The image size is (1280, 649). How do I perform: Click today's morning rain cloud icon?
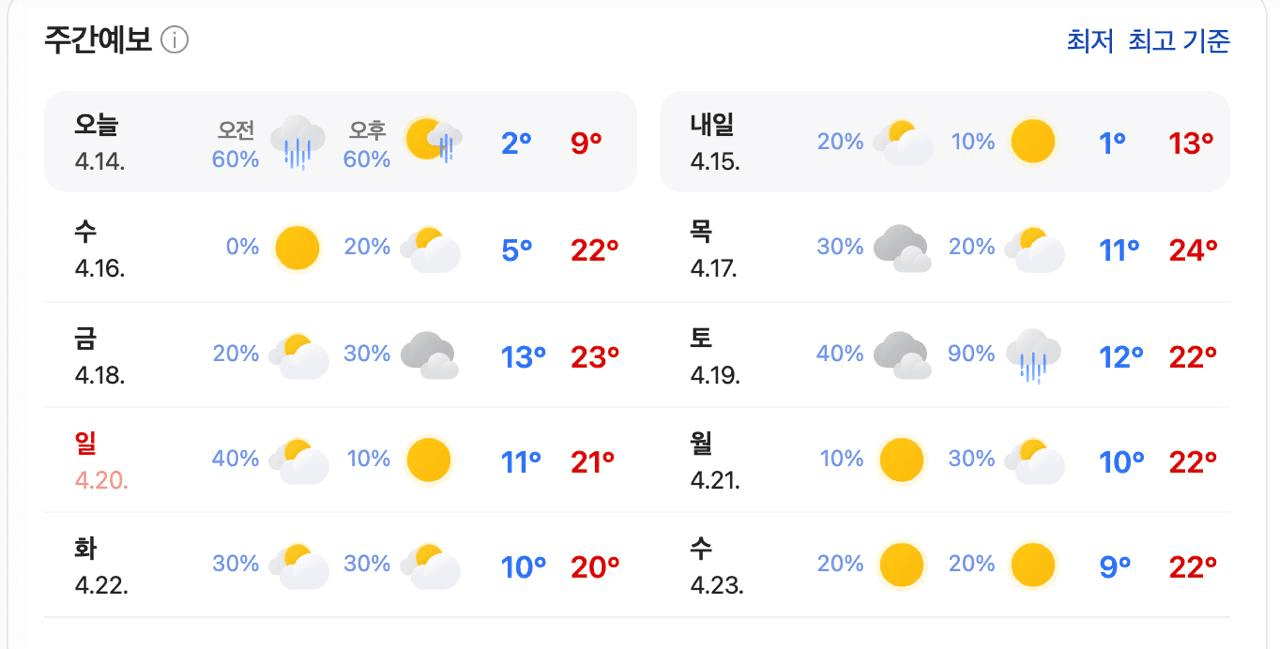pyautogui.click(x=297, y=141)
